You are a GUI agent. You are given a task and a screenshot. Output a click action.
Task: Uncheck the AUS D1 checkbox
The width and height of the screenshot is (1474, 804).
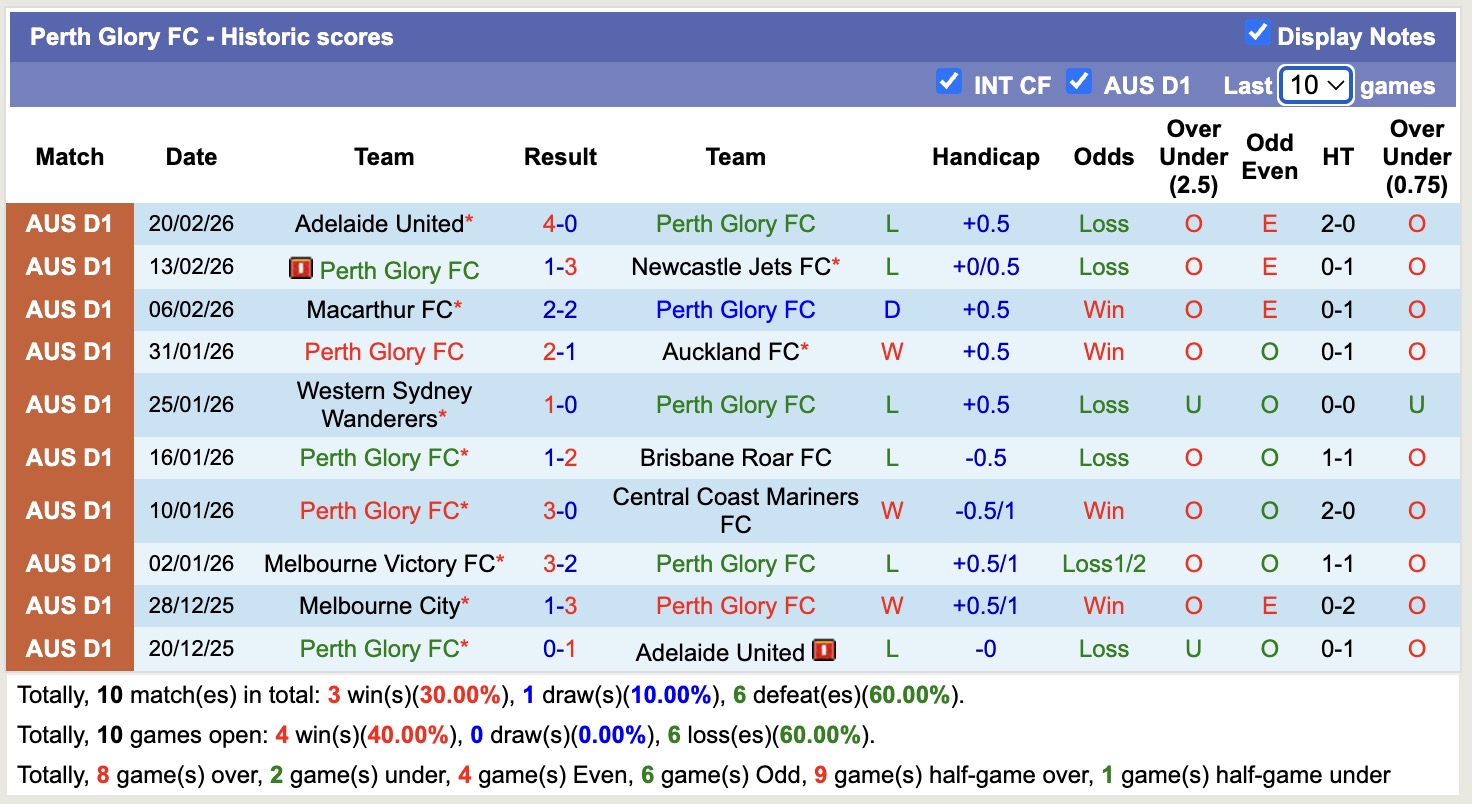click(x=1079, y=82)
